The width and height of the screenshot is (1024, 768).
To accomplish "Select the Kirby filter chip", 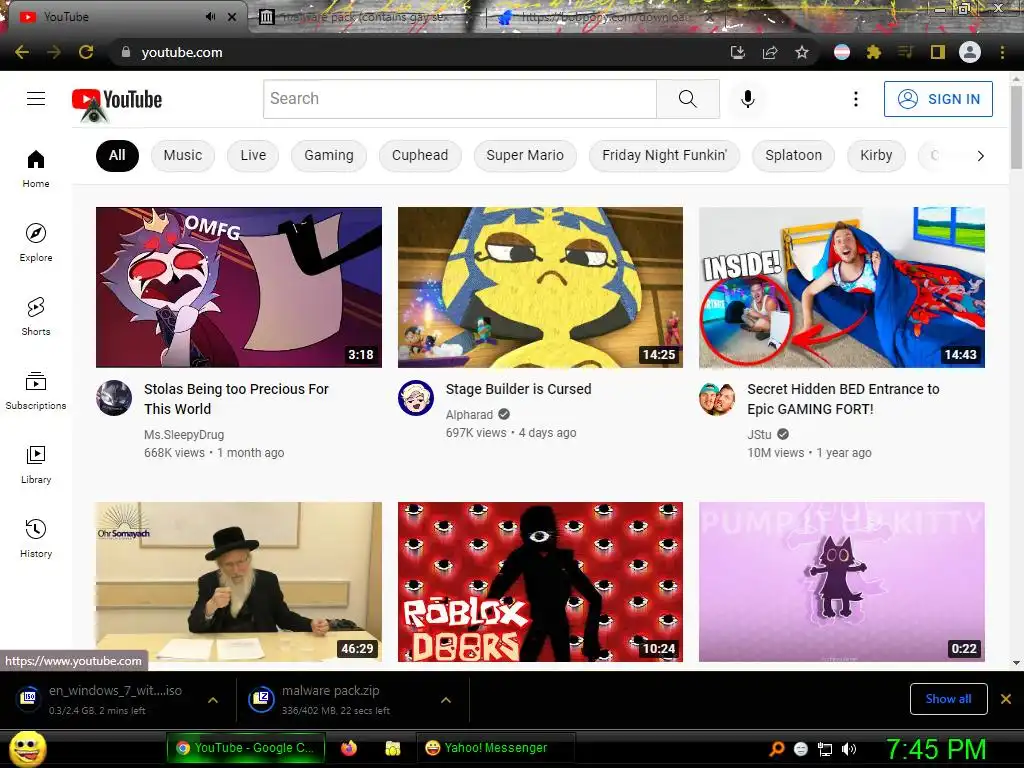I will [x=876, y=155].
